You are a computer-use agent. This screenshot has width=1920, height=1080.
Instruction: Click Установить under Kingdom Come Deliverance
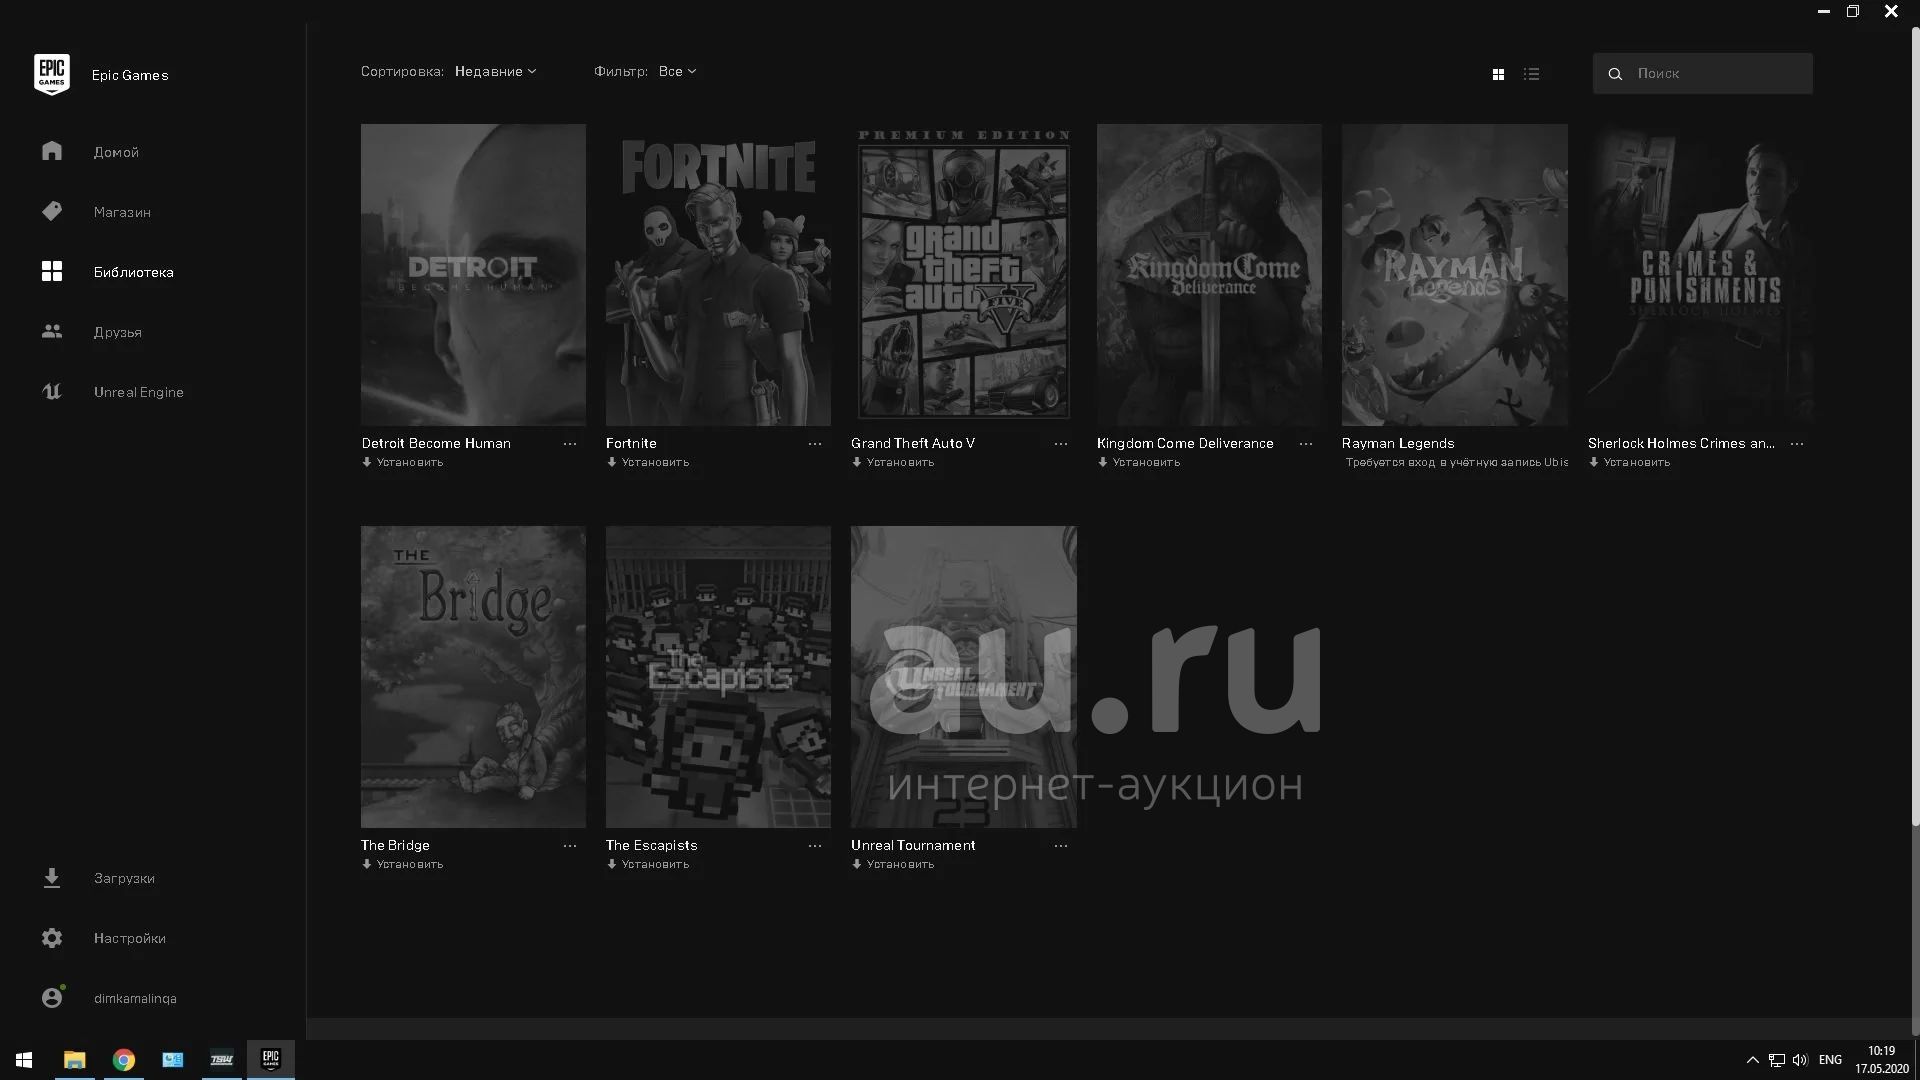[x=1139, y=462]
